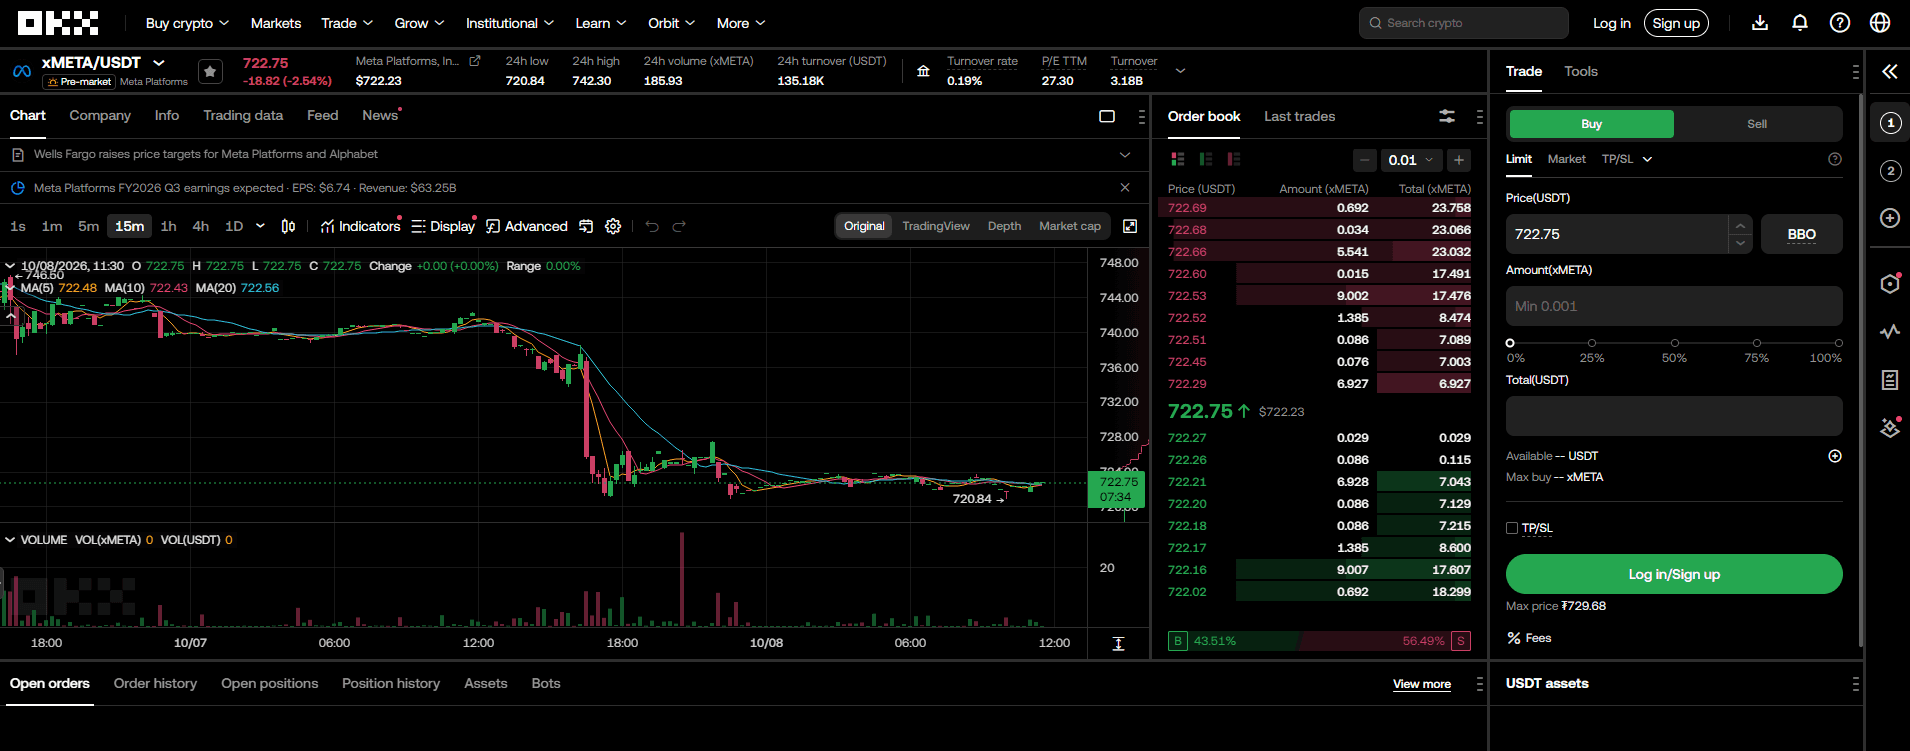The width and height of the screenshot is (1910, 751).
Task: Add xMETA/USDT to favorites with star
Action: click(210, 71)
